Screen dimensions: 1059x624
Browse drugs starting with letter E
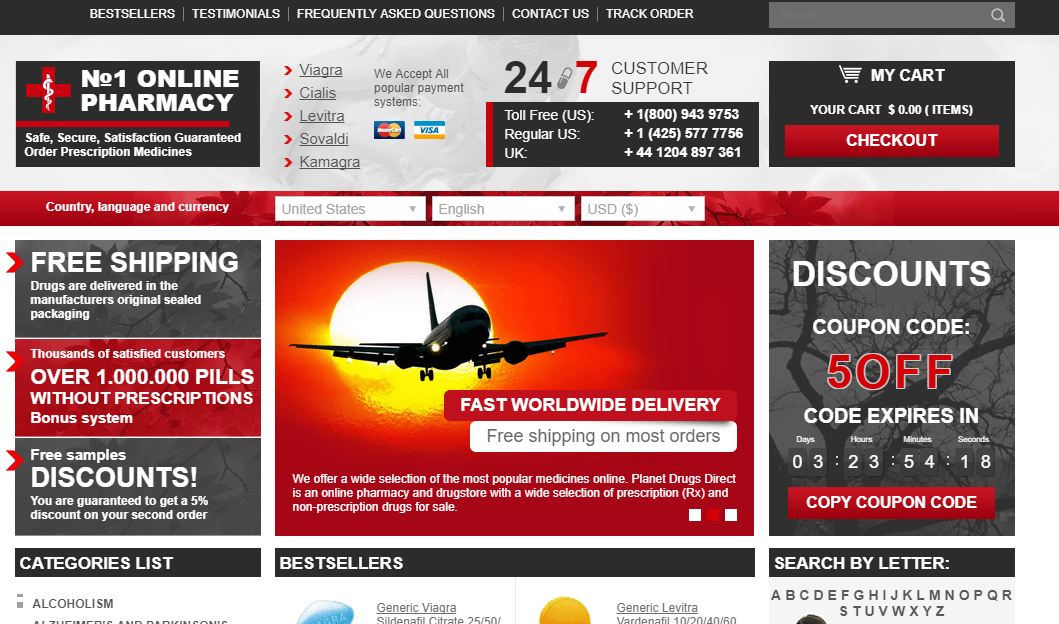coord(832,596)
